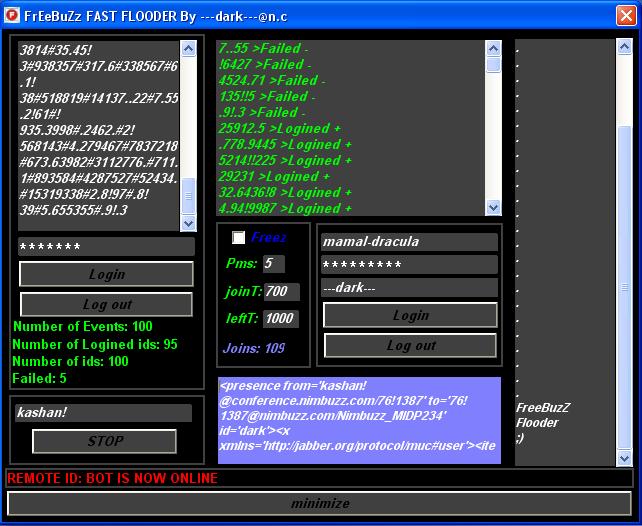Click the up arrow of the ids list scrollbar
Image resolution: width=642 pixels, height=526 pixels.
coord(188,49)
